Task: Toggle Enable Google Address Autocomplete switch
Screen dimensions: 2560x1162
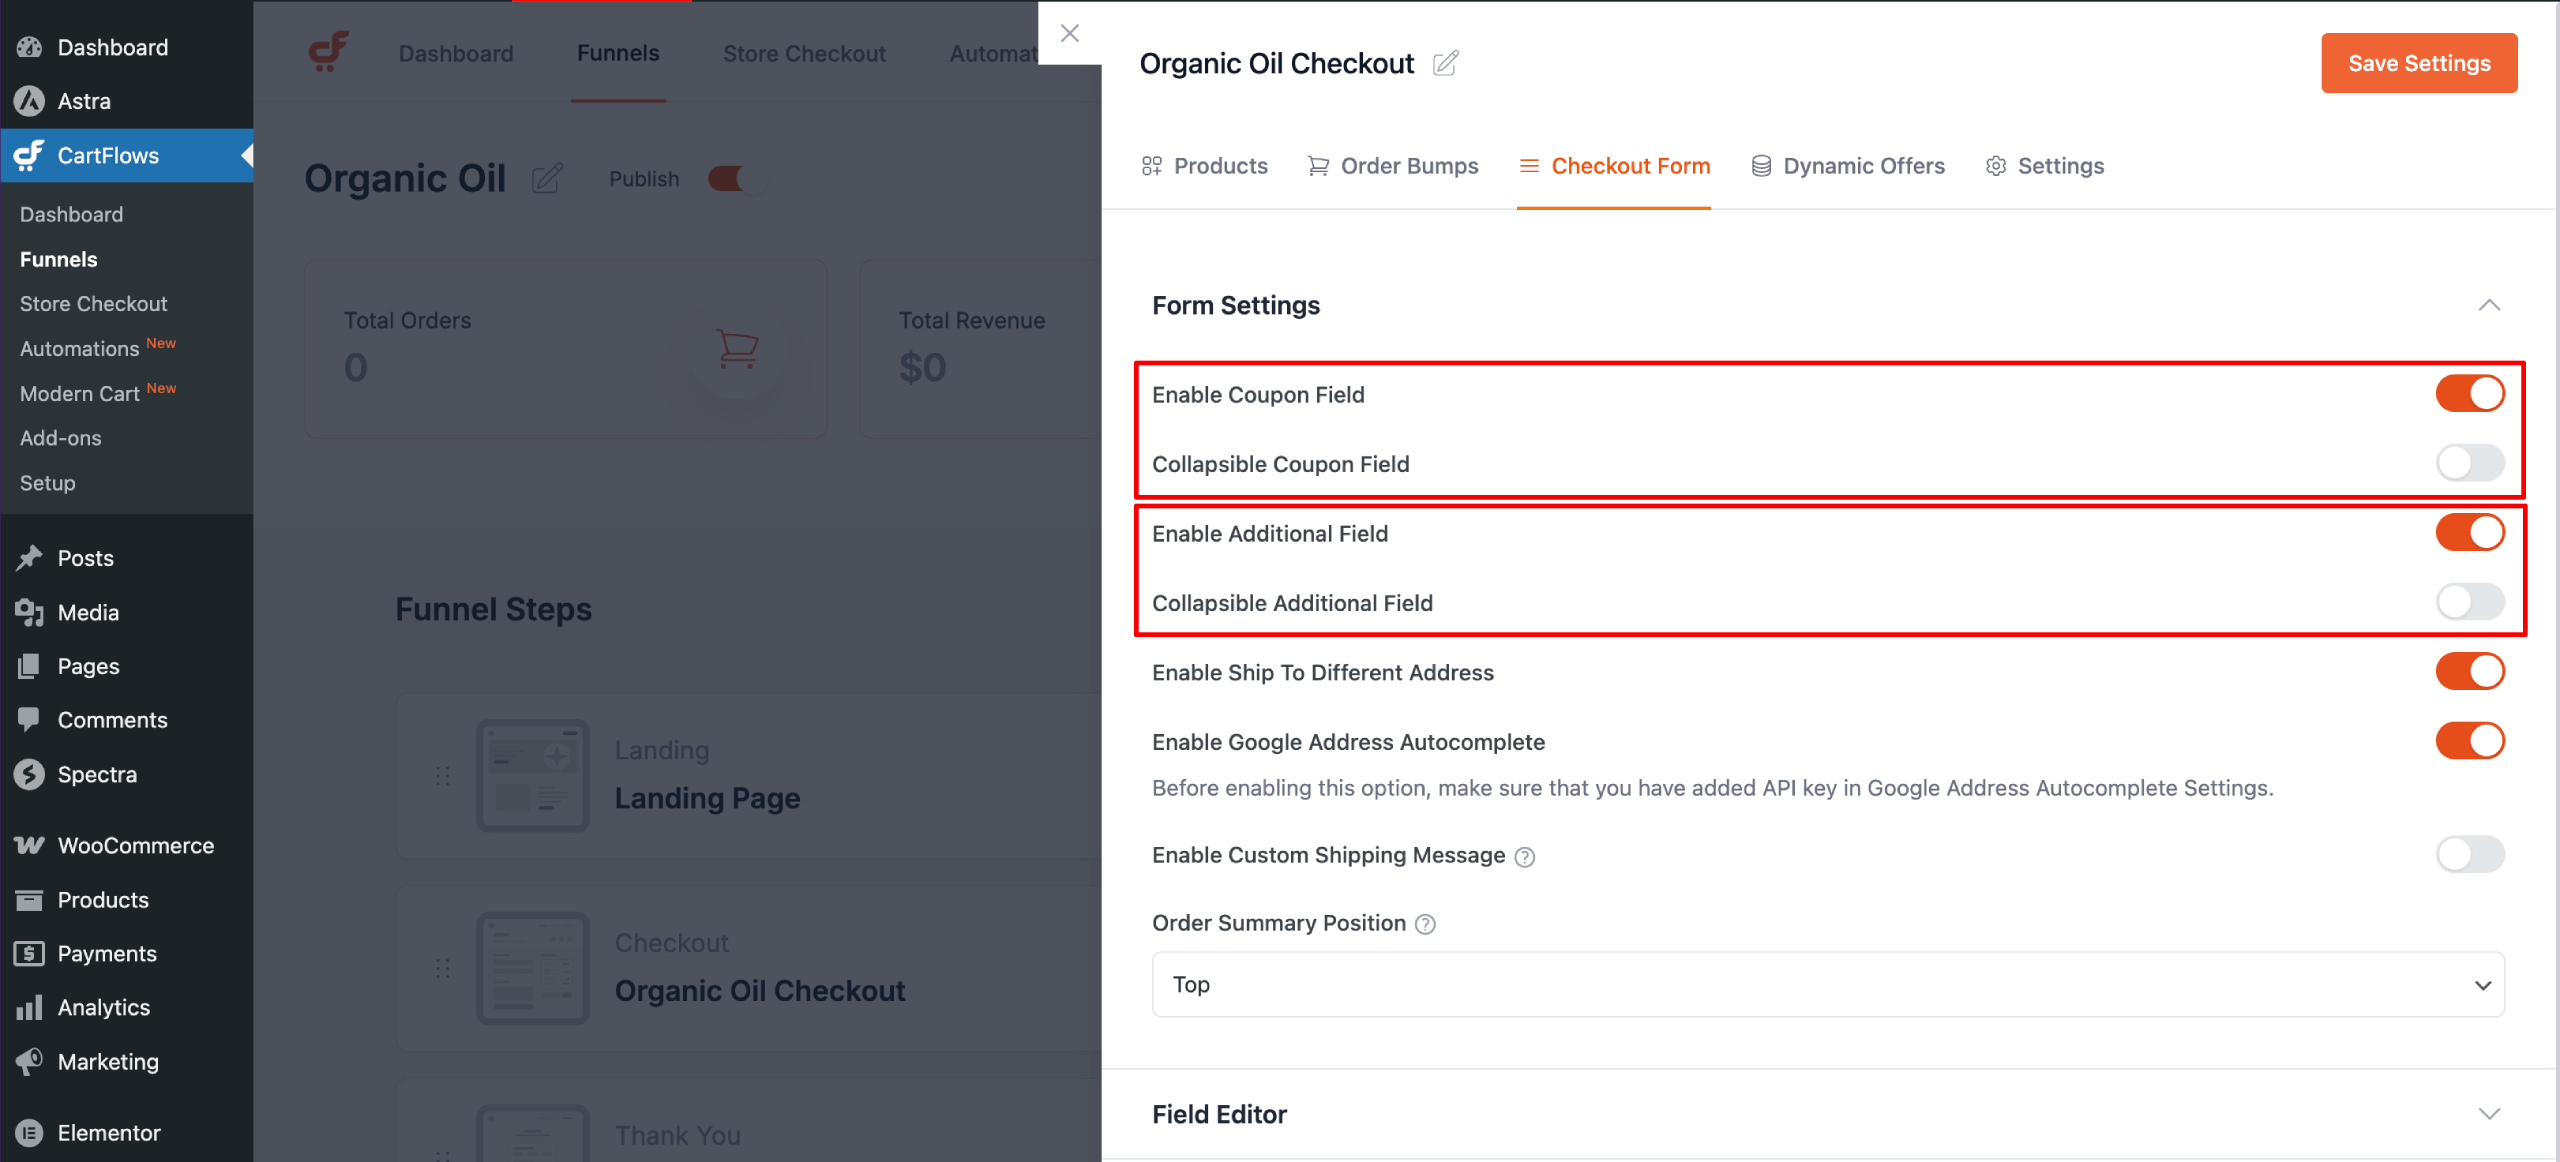Action: [x=2470, y=741]
